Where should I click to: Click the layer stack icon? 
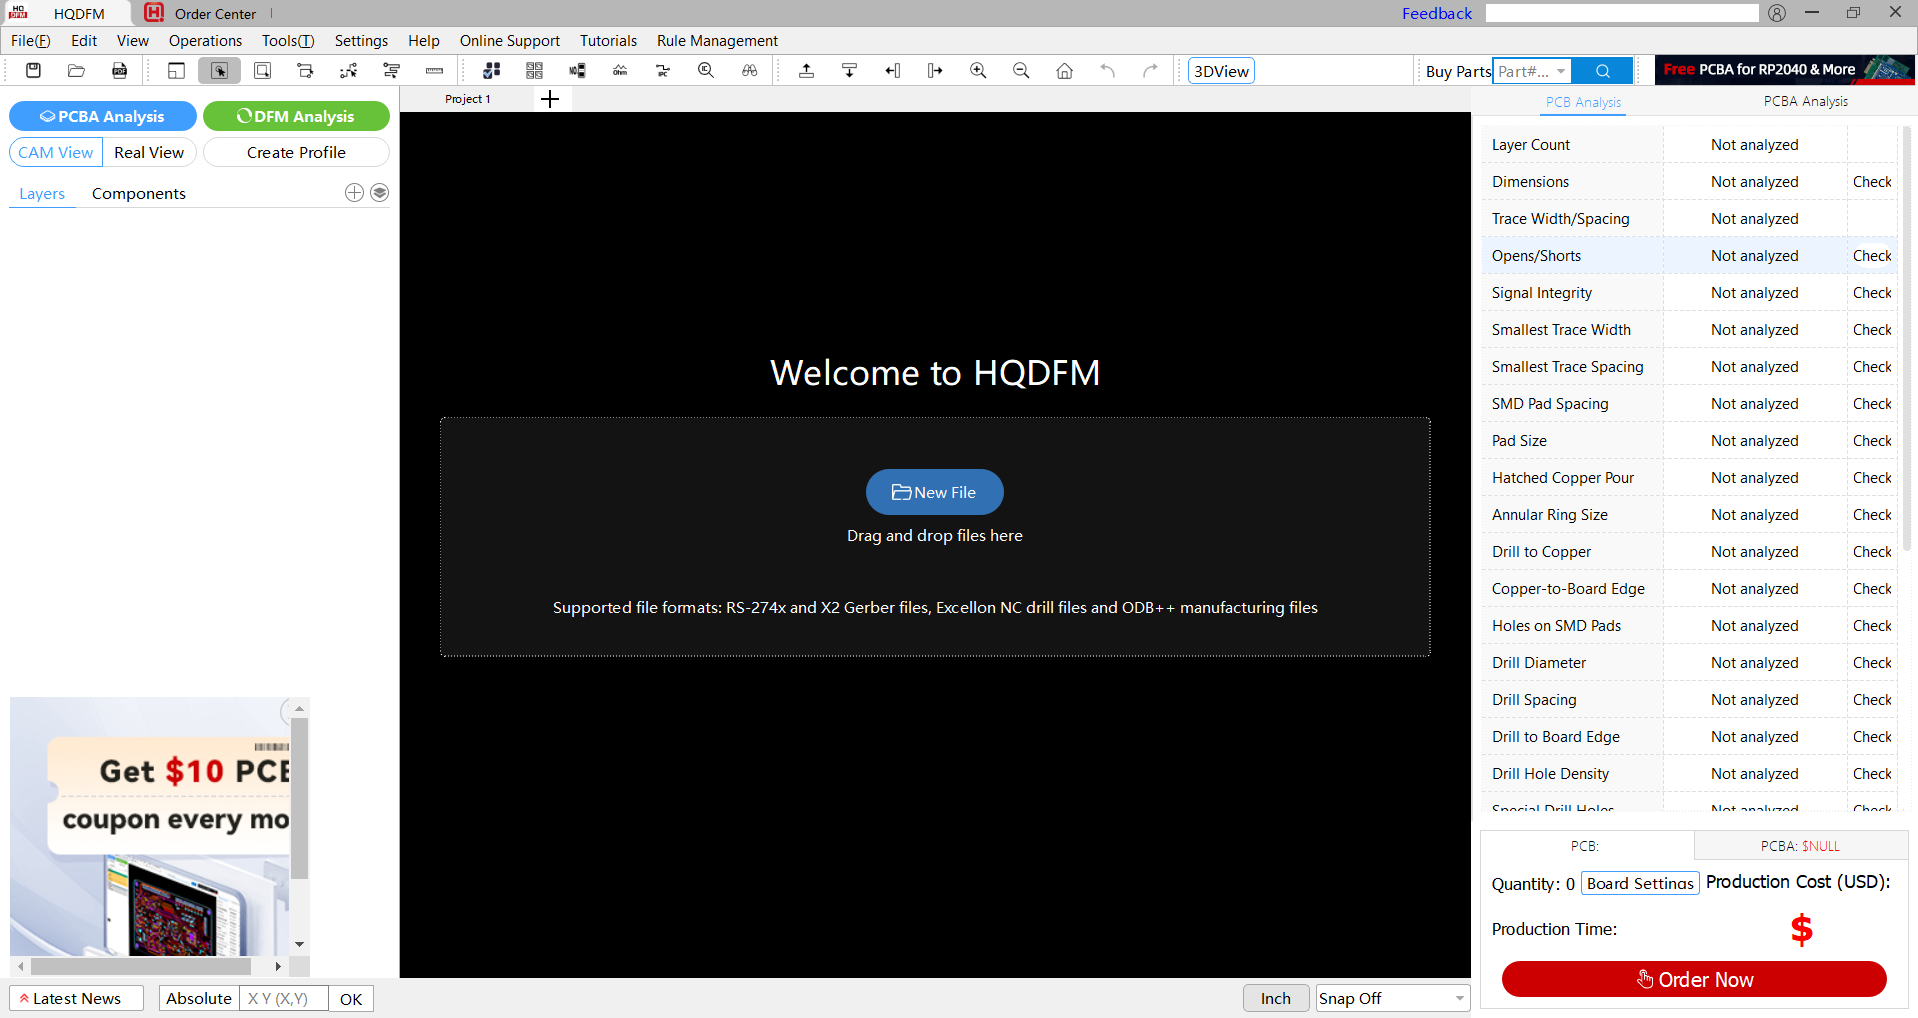coord(379,192)
